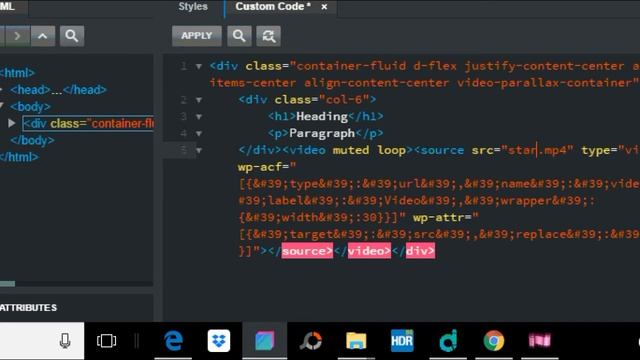
Task: Click the microphone icon in taskbar search
Action: point(64,341)
